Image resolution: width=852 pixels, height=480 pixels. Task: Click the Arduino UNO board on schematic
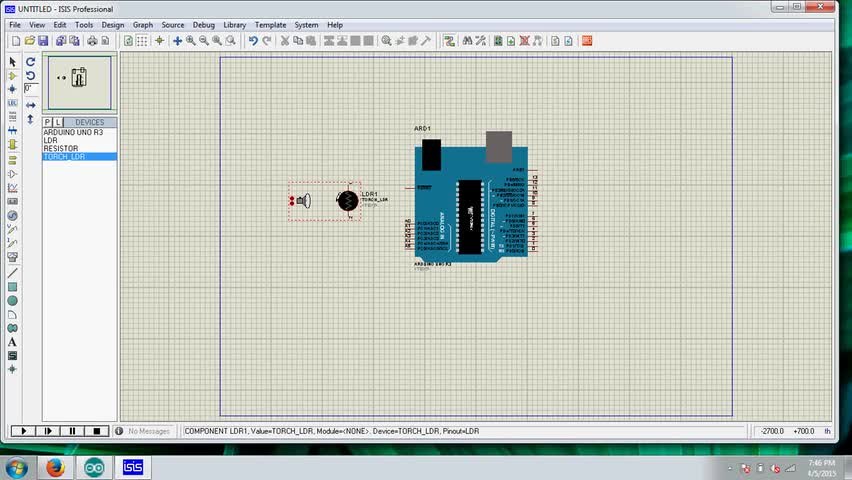[x=471, y=198]
